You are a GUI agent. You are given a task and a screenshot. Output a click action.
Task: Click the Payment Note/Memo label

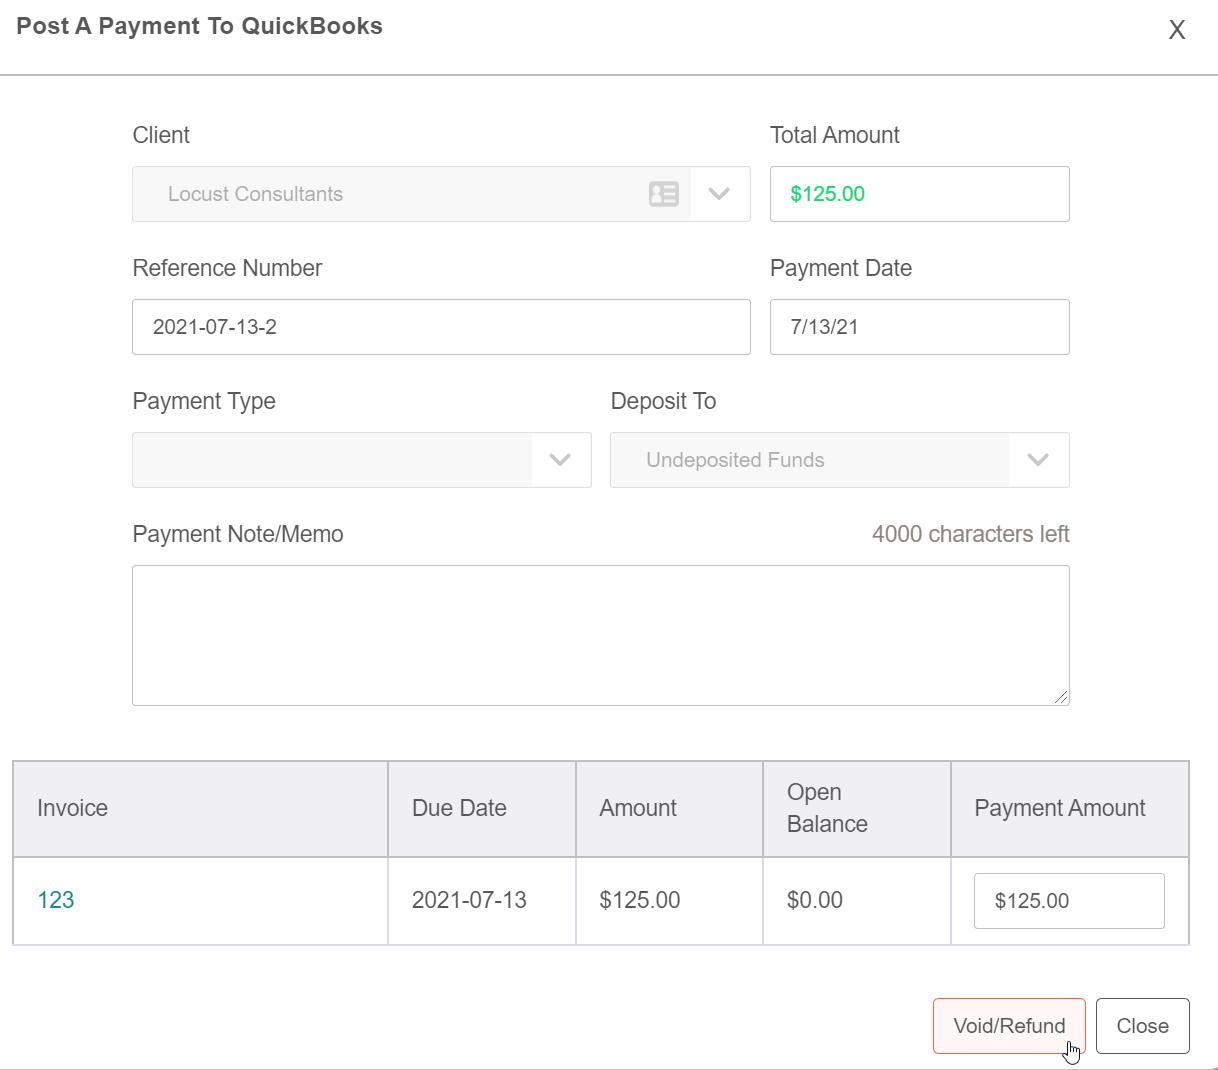[x=238, y=534]
